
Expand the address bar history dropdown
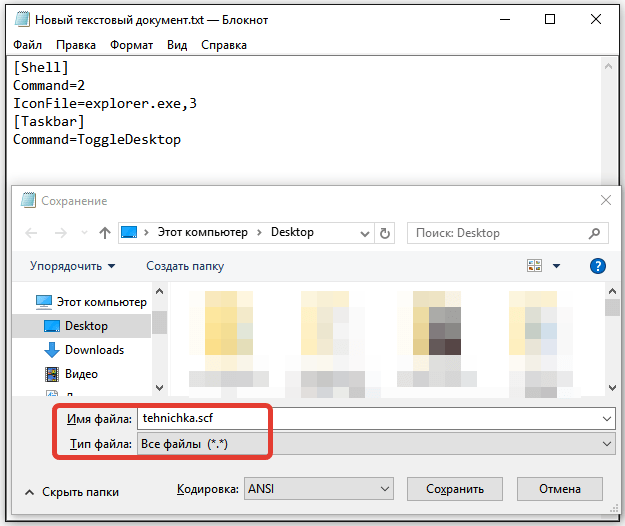click(x=364, y=234)
